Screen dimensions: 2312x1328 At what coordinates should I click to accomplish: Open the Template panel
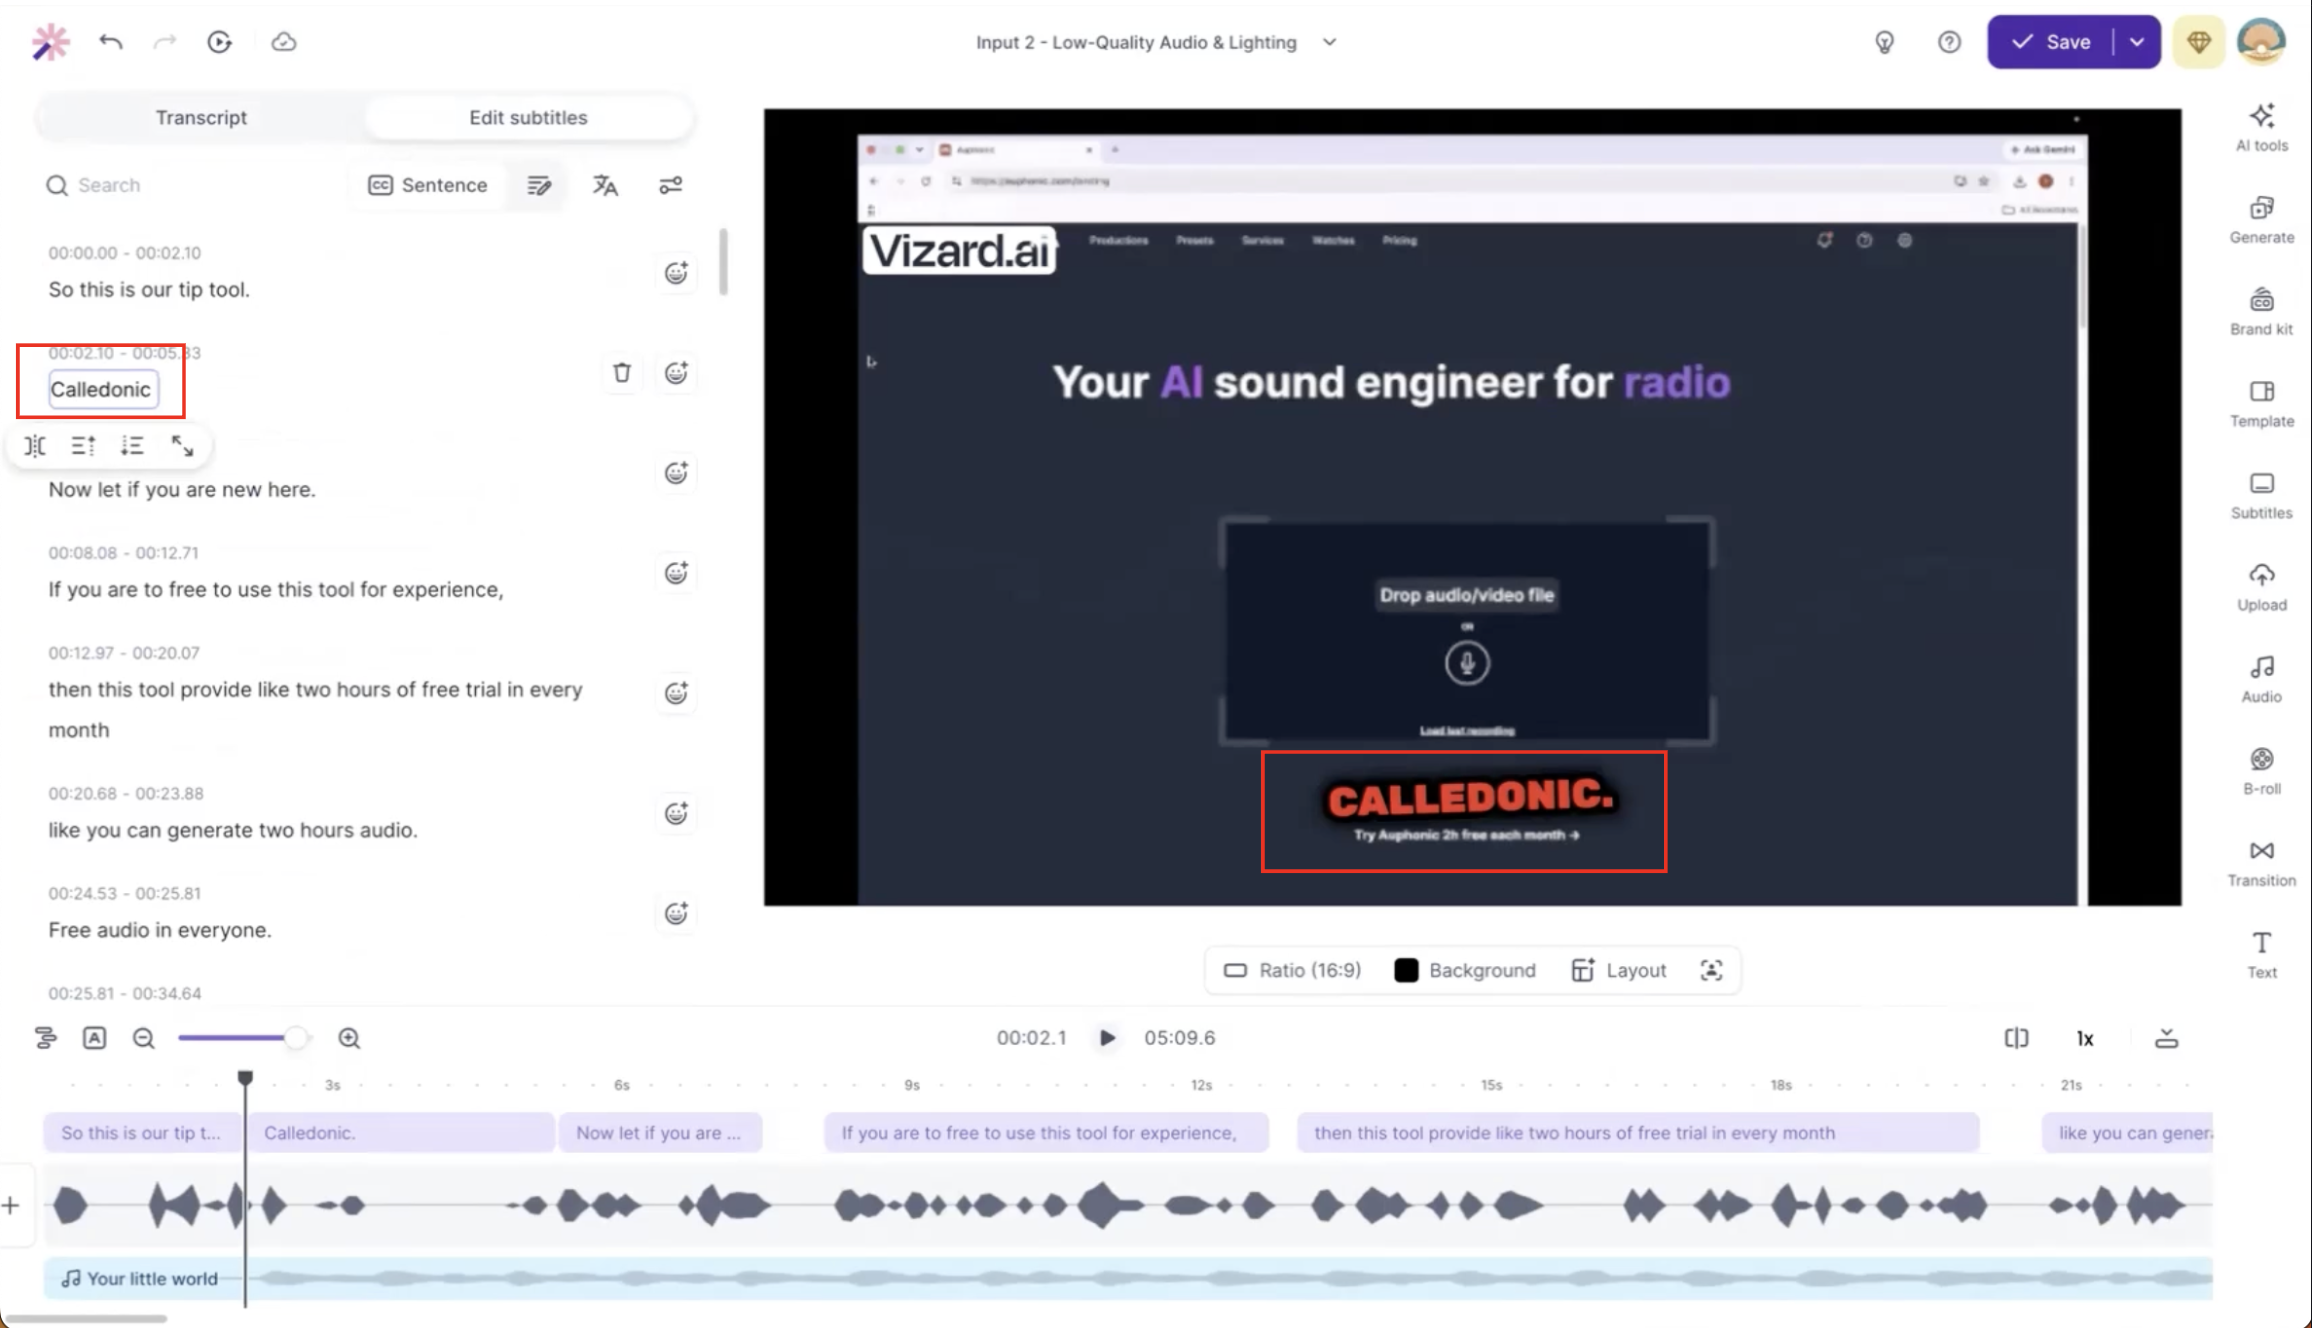2261,404
